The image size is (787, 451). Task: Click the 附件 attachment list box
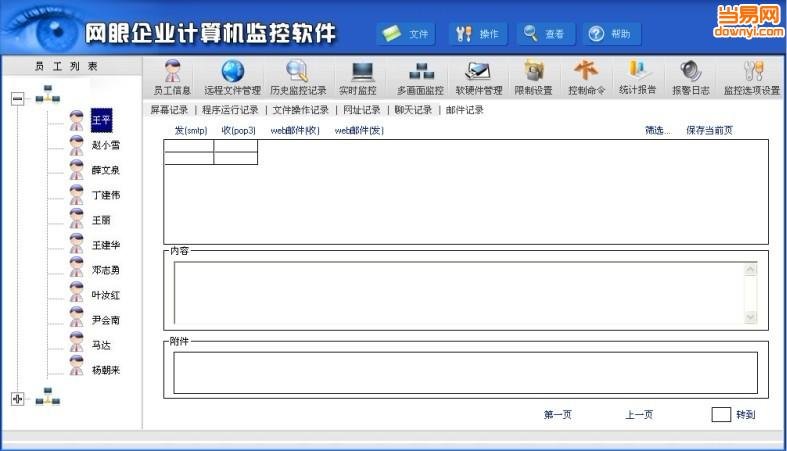coord(465,373)
